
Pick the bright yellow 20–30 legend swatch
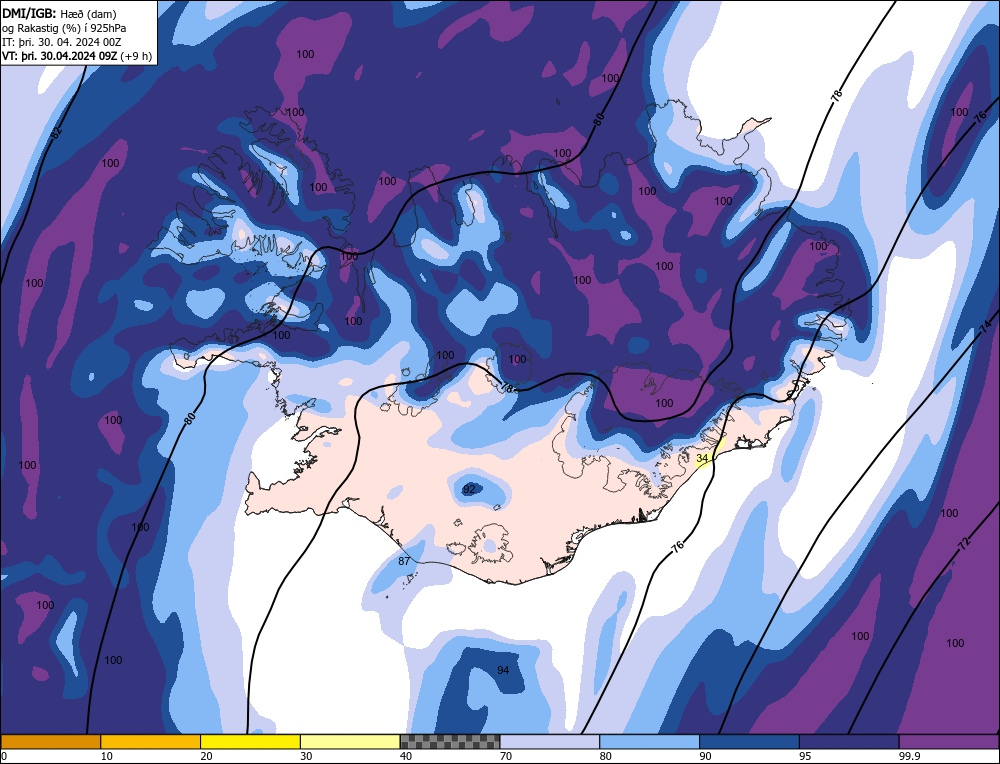click(x=250, y=741)
